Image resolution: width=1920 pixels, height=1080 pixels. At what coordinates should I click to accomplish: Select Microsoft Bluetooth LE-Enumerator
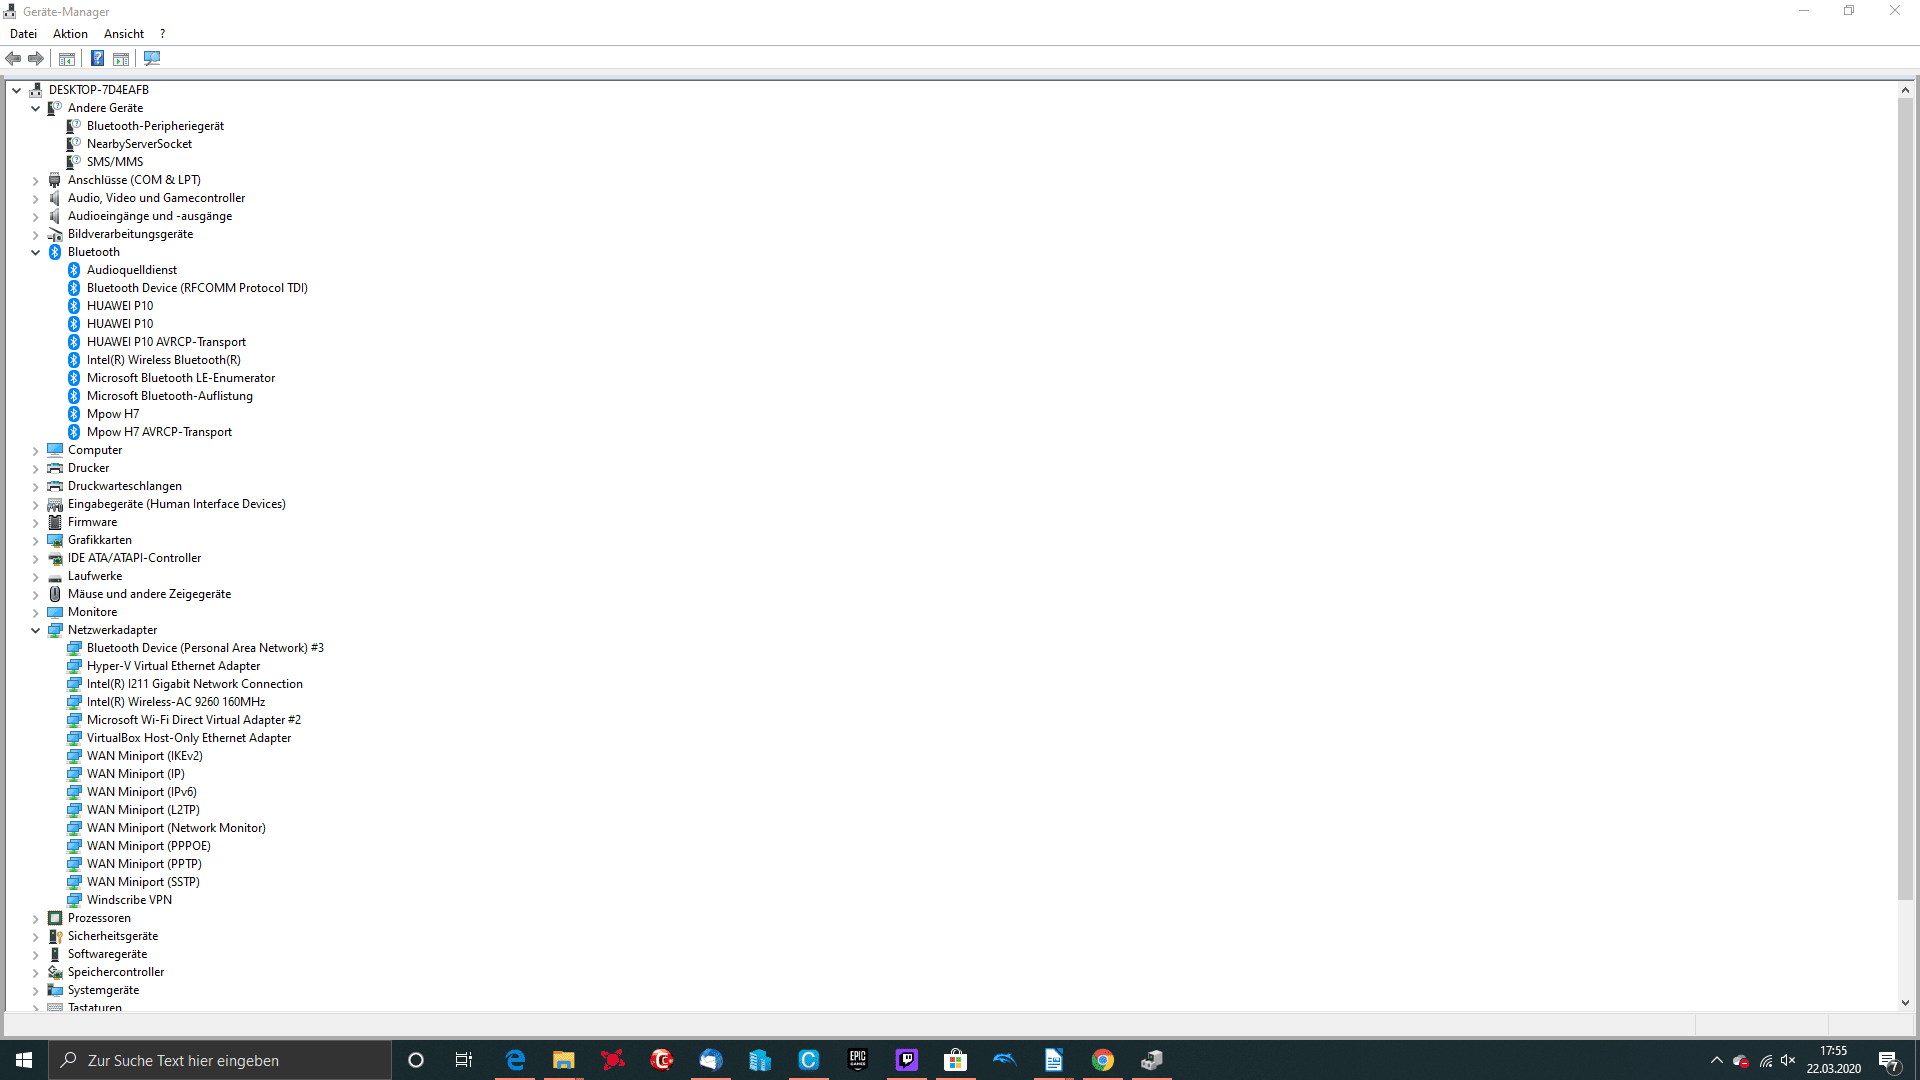click(181, 378)
